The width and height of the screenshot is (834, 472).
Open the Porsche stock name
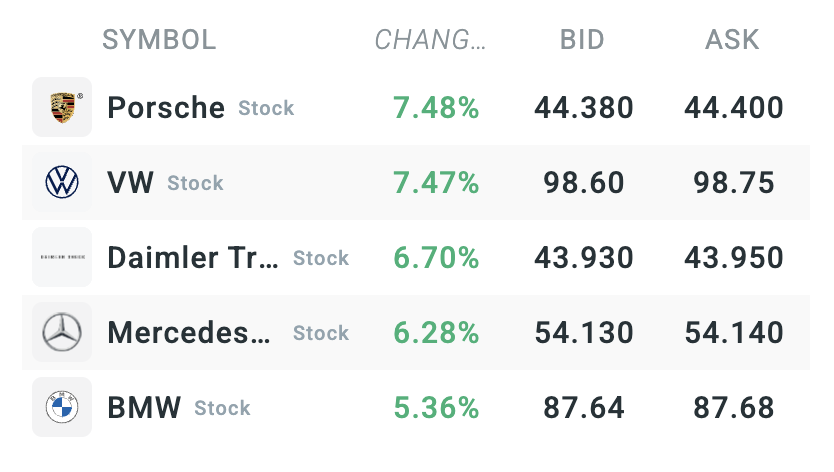(166, 107)
